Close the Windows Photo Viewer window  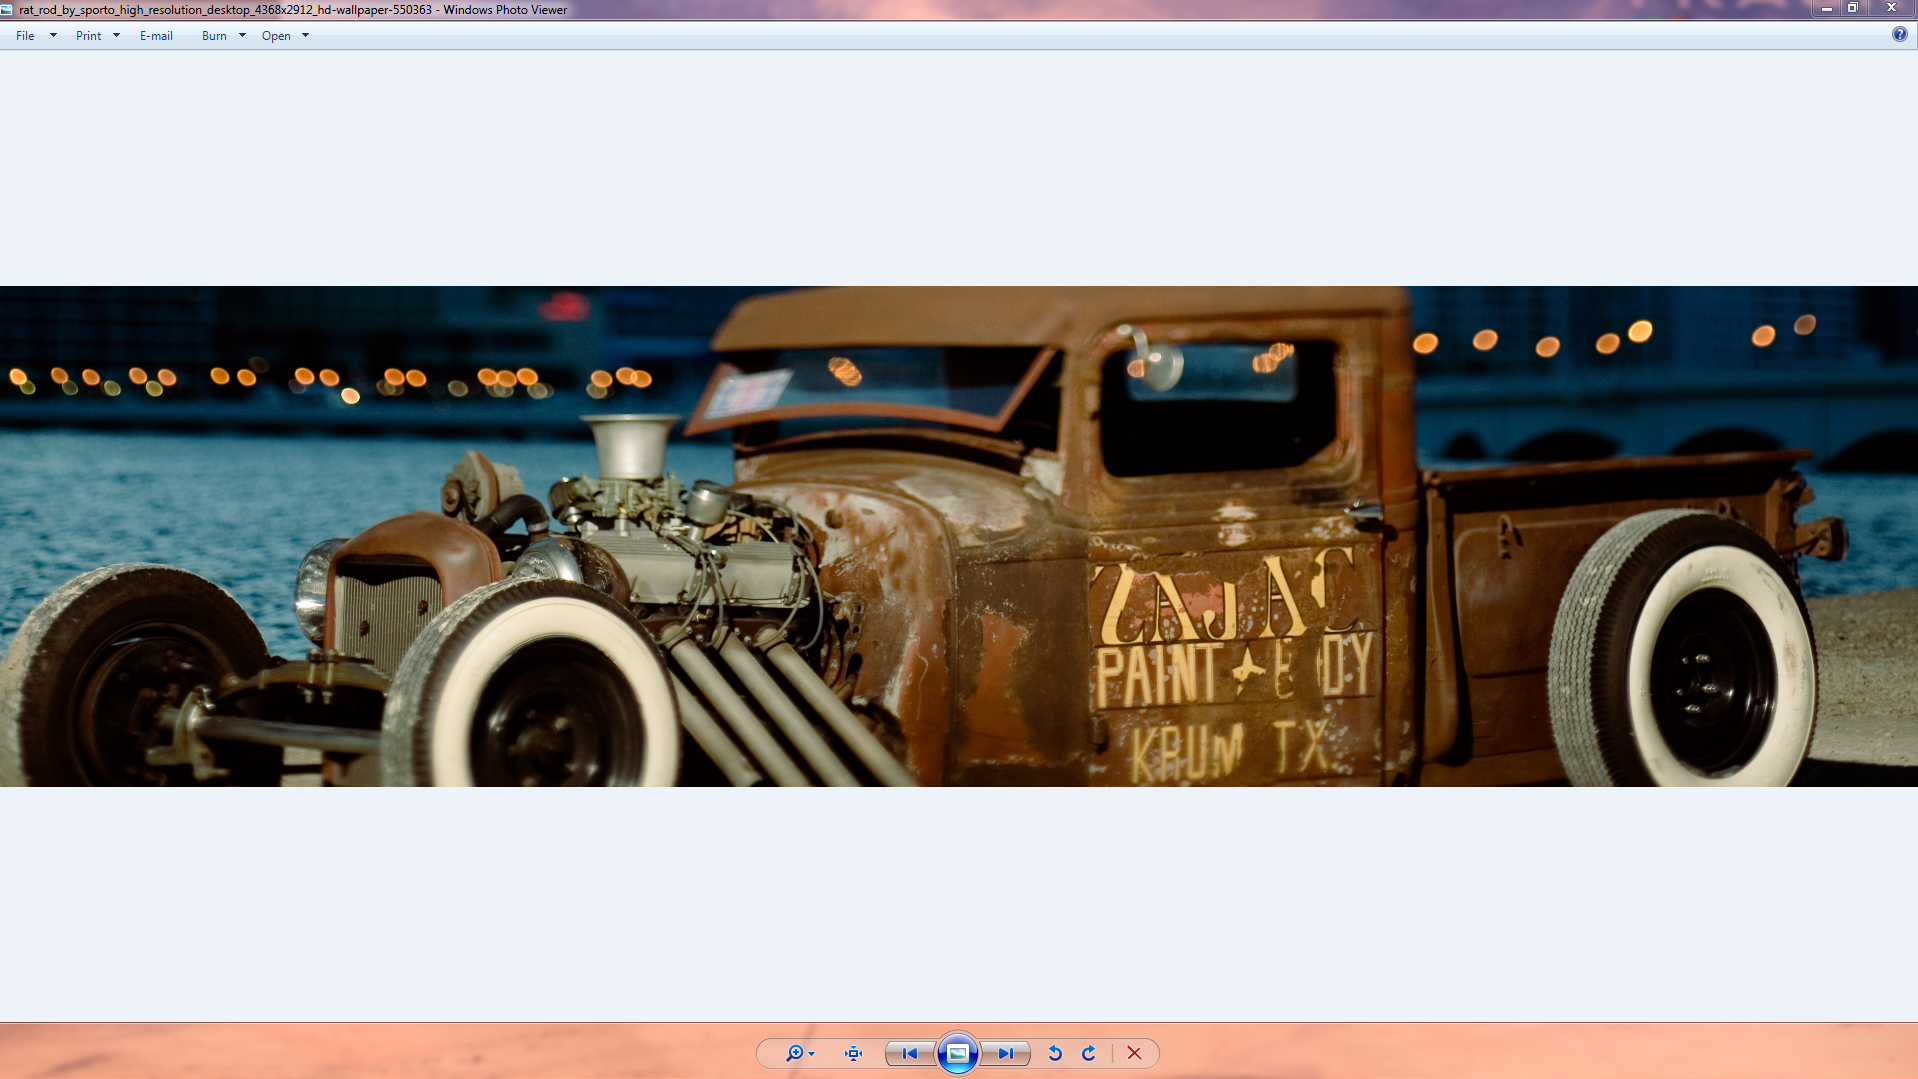(x=1891, y=8)
